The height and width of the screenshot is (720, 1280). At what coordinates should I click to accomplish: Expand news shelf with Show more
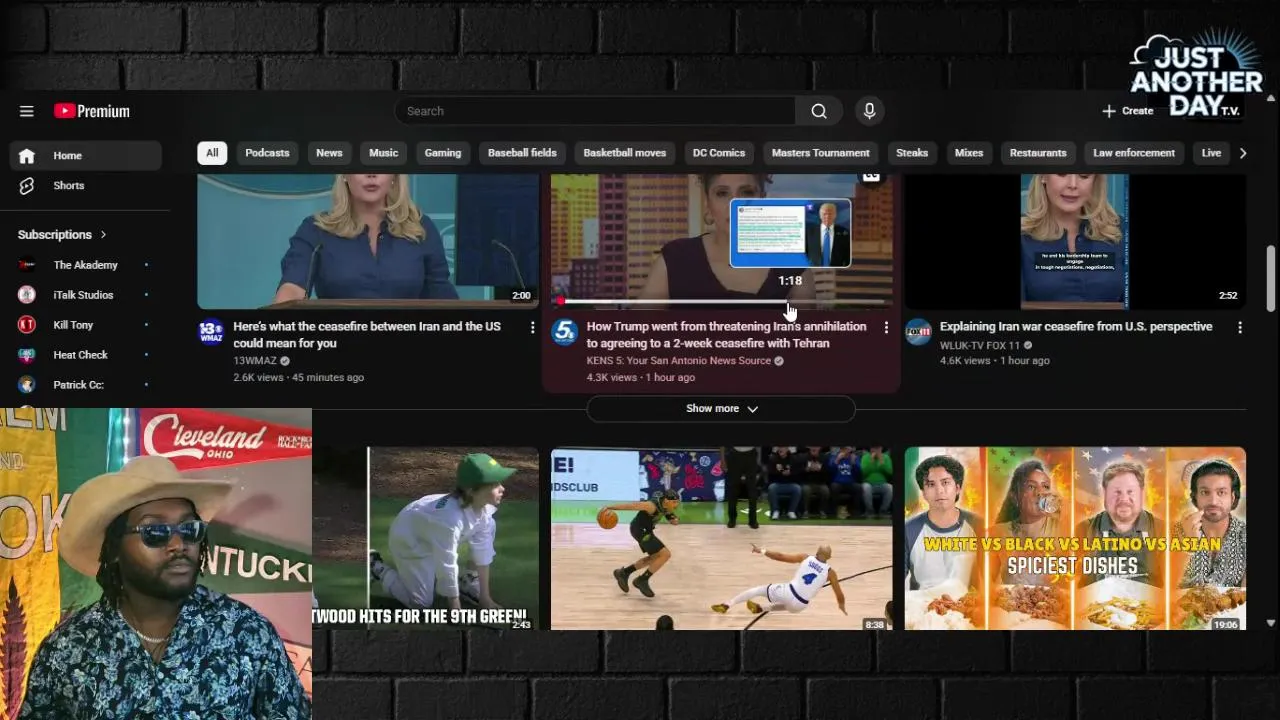[x=721, y=409]
